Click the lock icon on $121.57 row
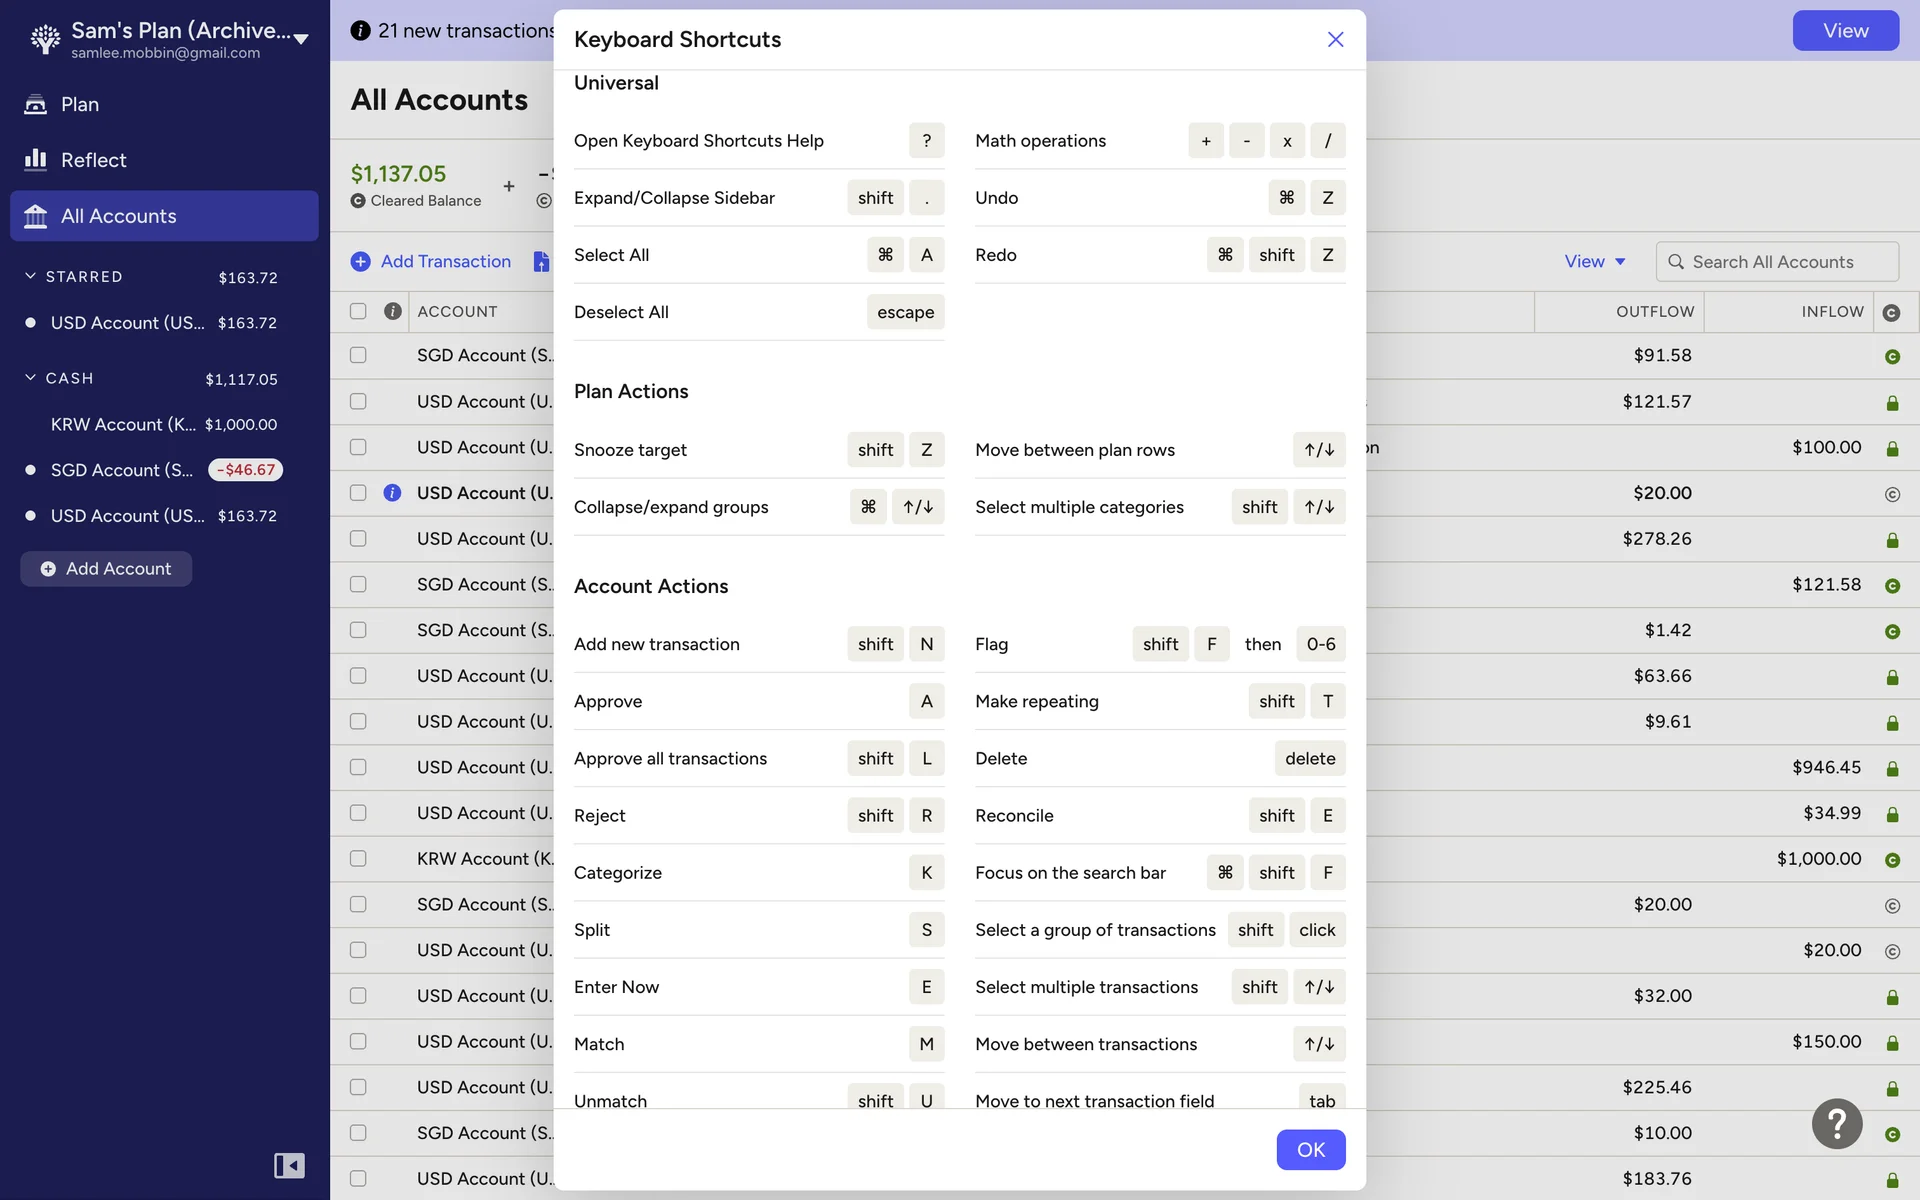 click(x=1892, y=402)
